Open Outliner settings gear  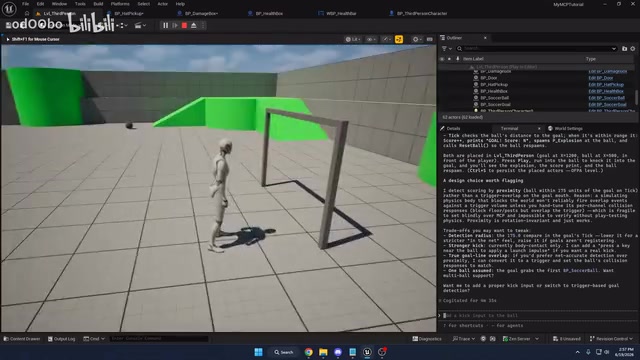[x=633, y=49]
